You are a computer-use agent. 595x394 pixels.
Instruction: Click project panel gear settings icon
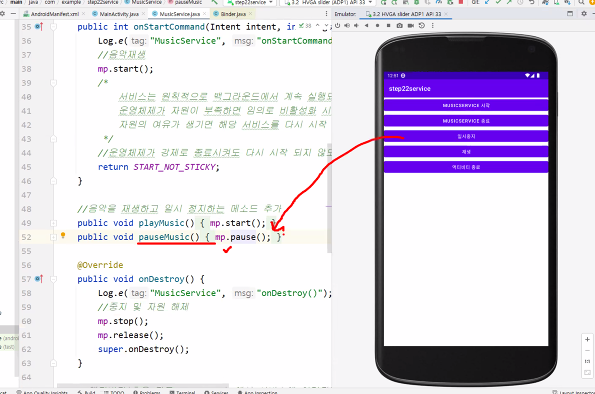point(2,14)
